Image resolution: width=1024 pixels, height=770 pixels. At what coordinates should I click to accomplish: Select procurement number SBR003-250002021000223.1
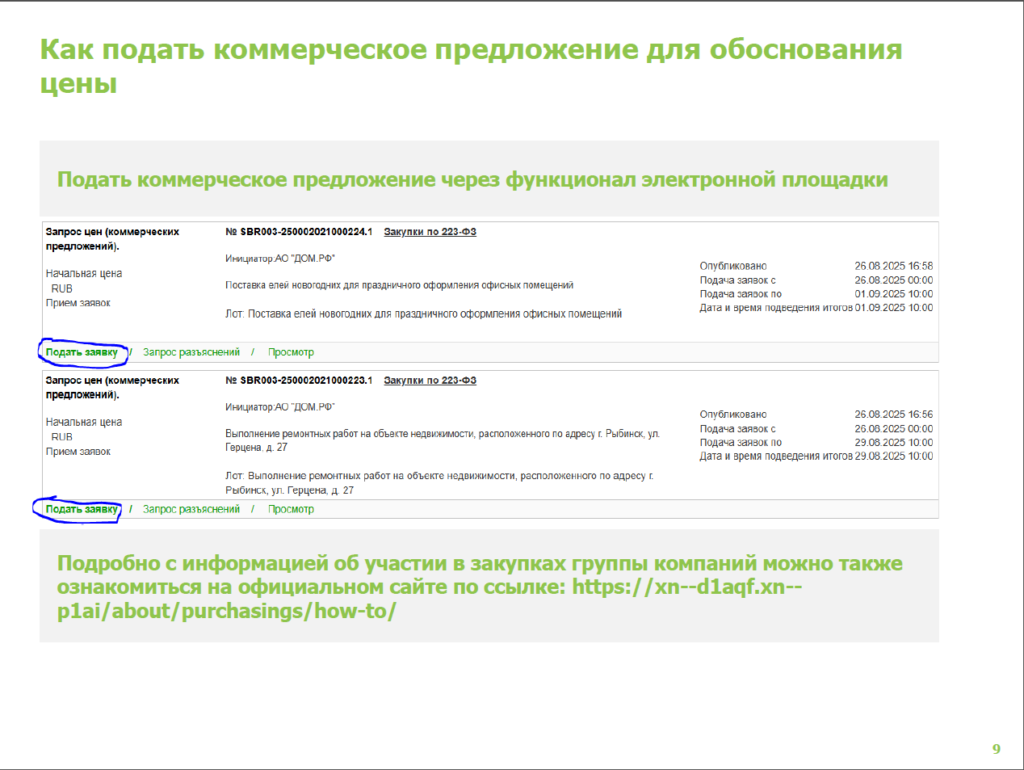pyautogui.click(x=299, y=381)
